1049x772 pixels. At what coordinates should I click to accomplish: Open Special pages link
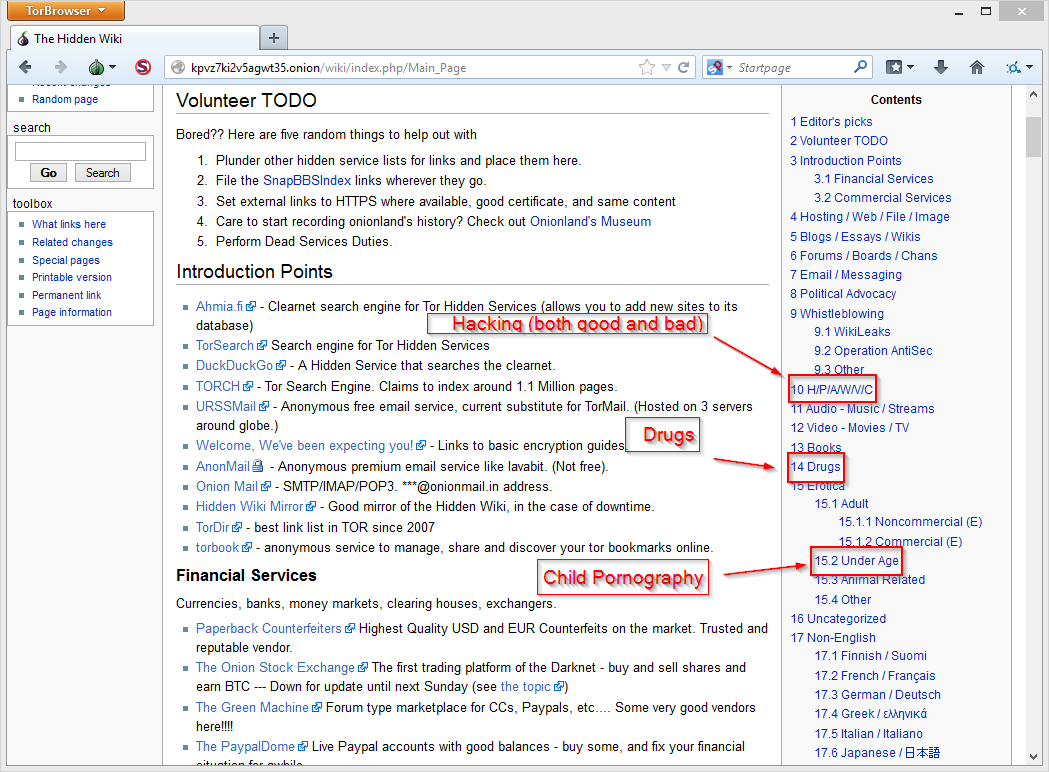pos(66,260)
